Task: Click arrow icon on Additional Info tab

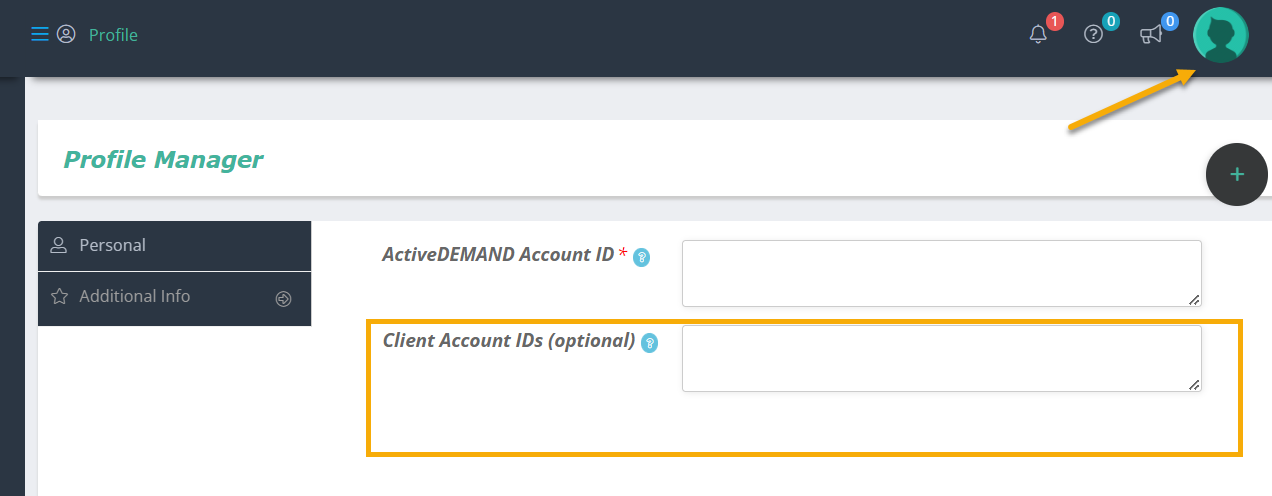Action: point(283,298)
